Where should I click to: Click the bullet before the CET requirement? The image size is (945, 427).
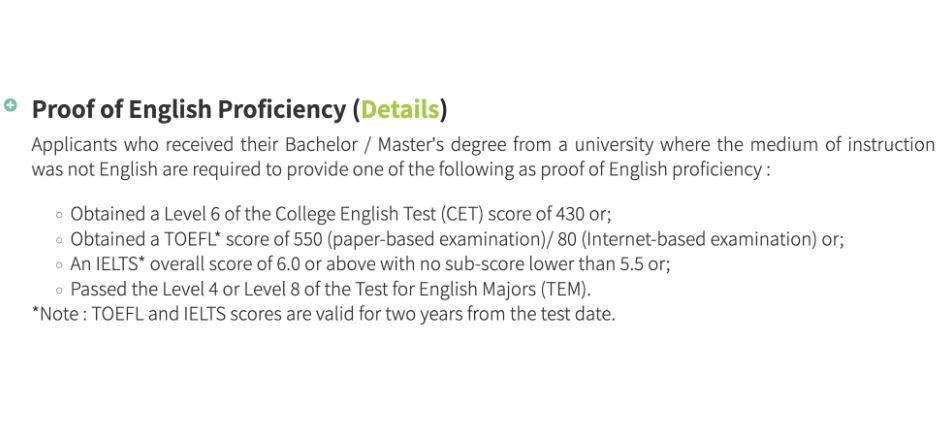[60, 214]
